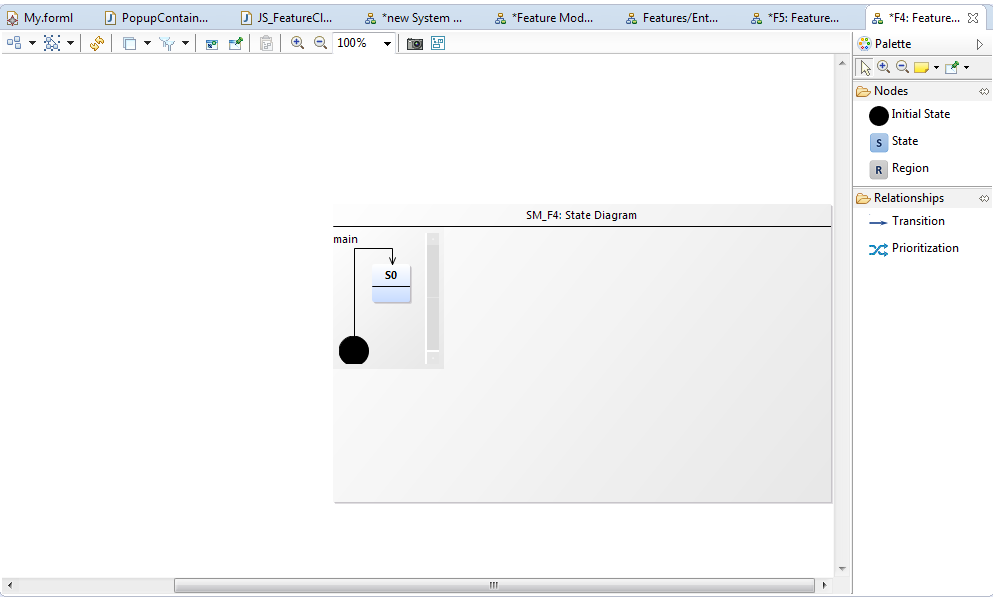The image size is (993, 597).
Task: Select the yellow Note tool in Palette
Action: 921,67
